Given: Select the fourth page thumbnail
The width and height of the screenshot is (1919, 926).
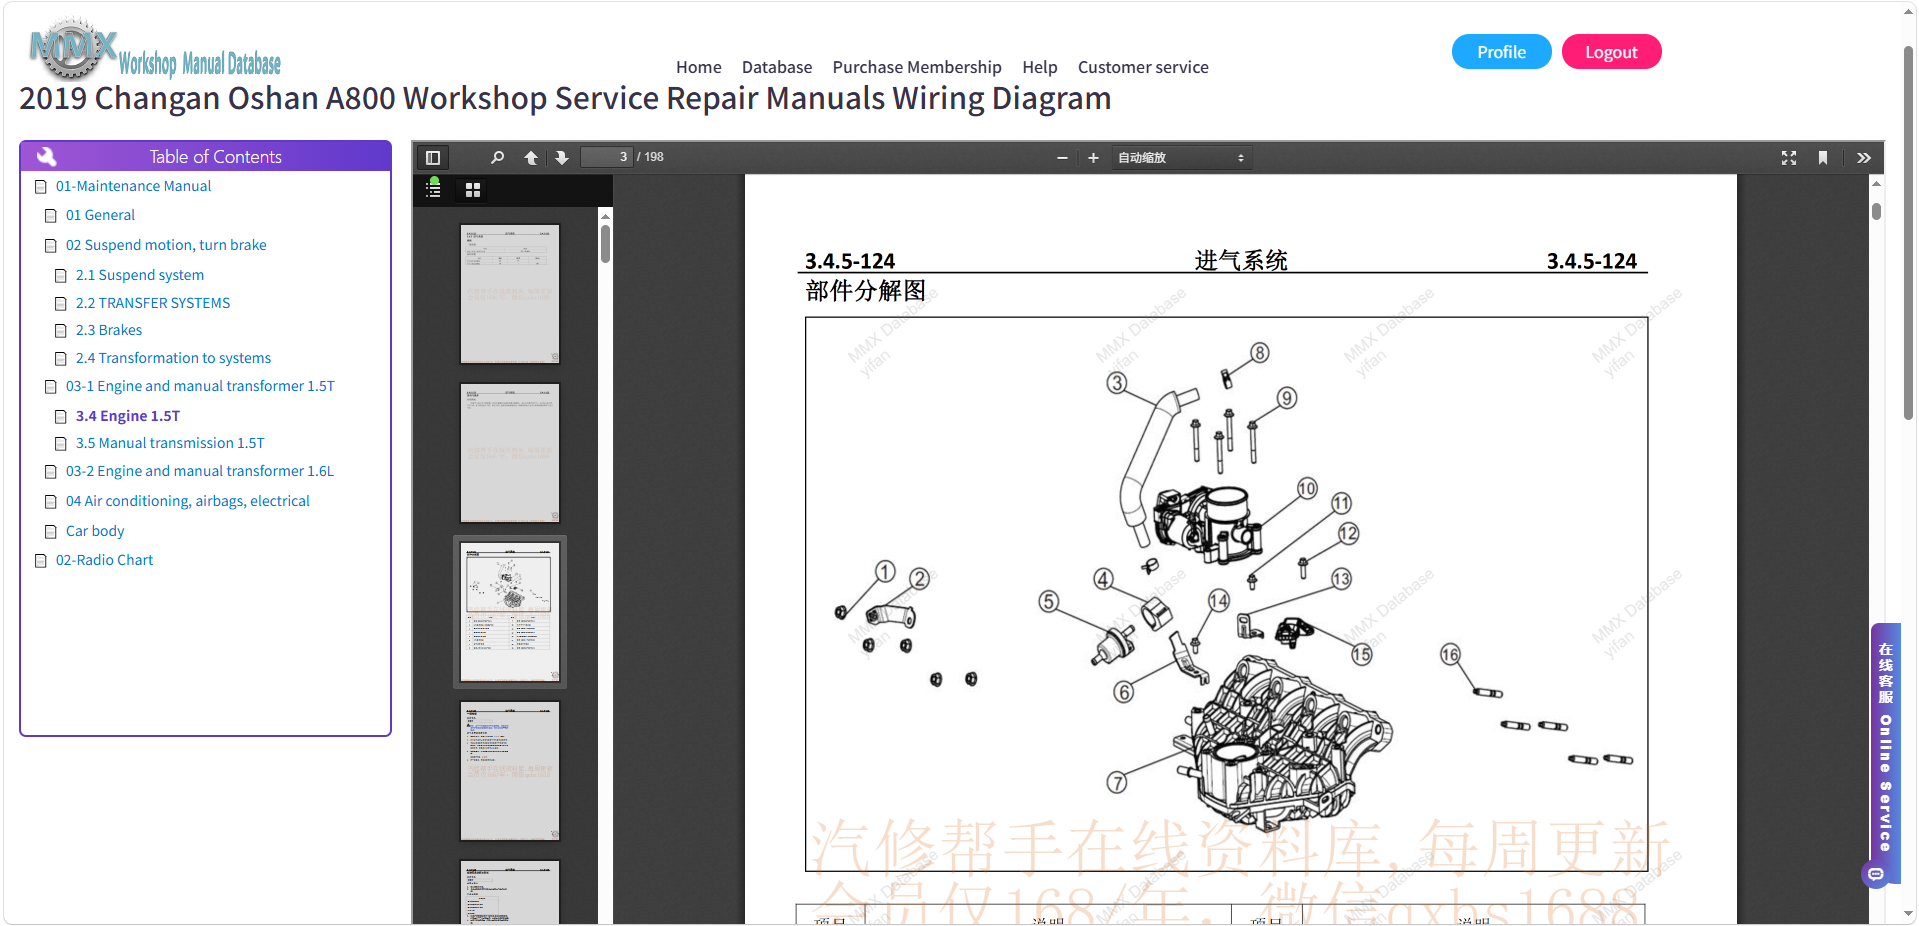Looking at the screenshot, I should click(510, 771).
